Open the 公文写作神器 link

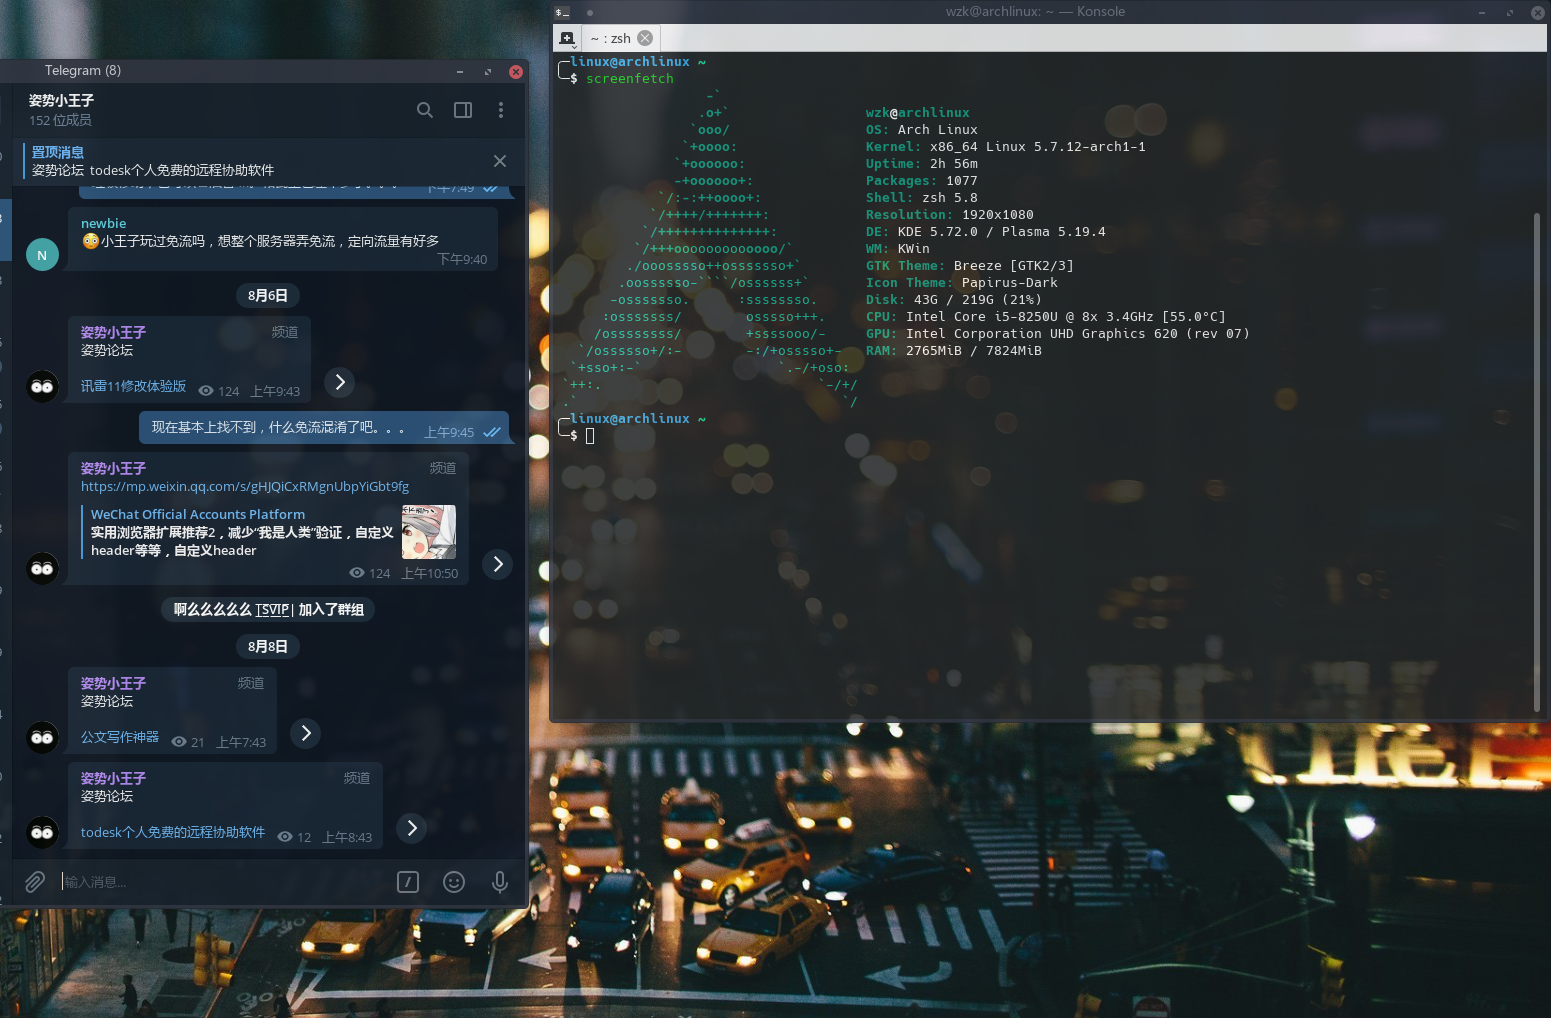pyautogui.click(x=120, y=737)
